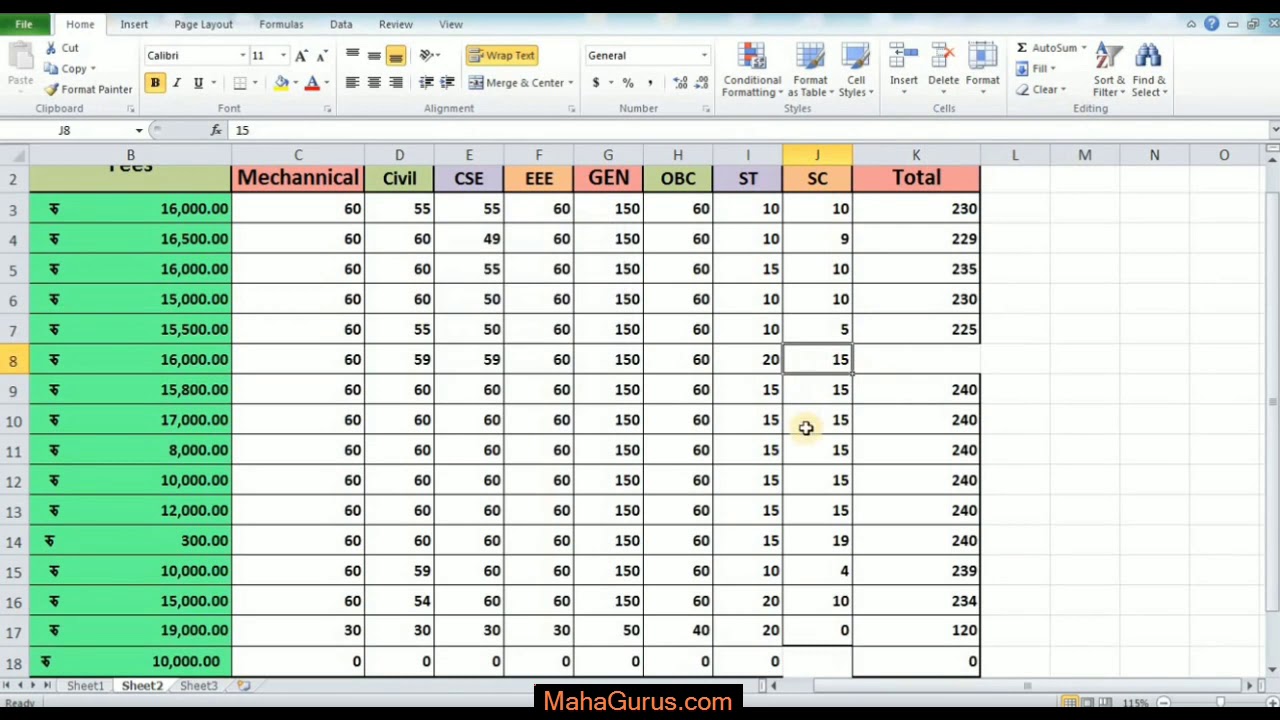Toggle Italic formatting
Screen dimensions: 1280x720
click(177, 83)
